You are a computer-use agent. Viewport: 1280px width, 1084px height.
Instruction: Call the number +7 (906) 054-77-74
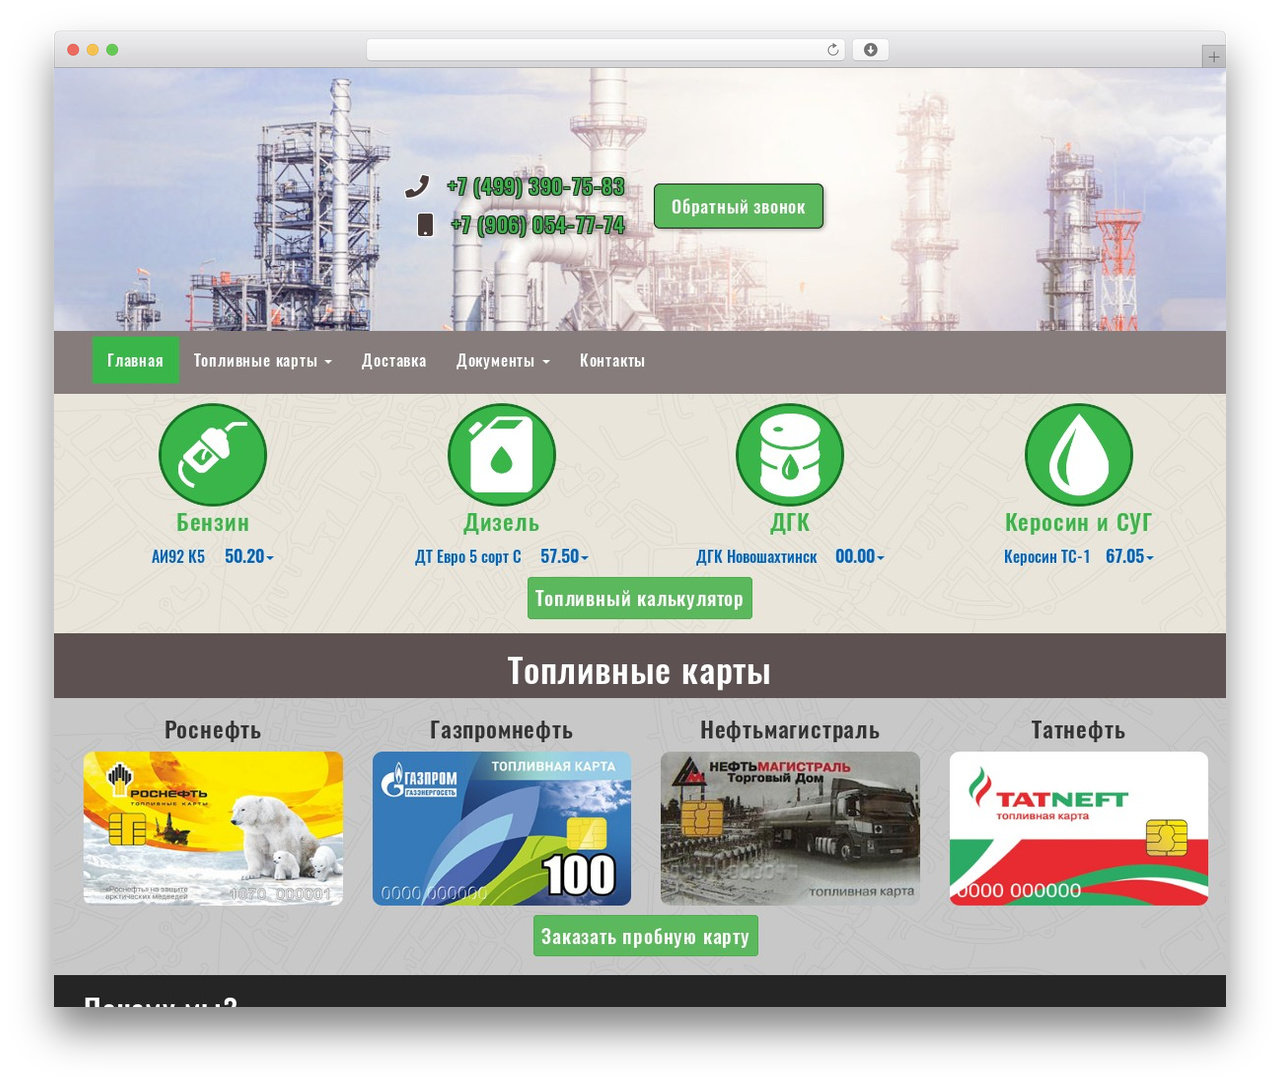tap(537, 225)
